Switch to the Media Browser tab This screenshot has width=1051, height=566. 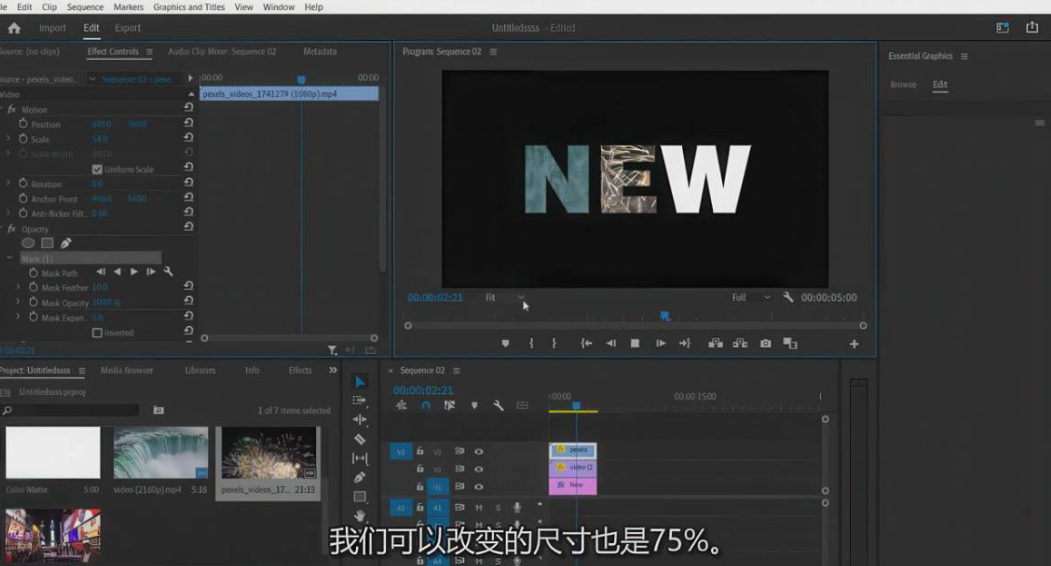pos(127,370)
